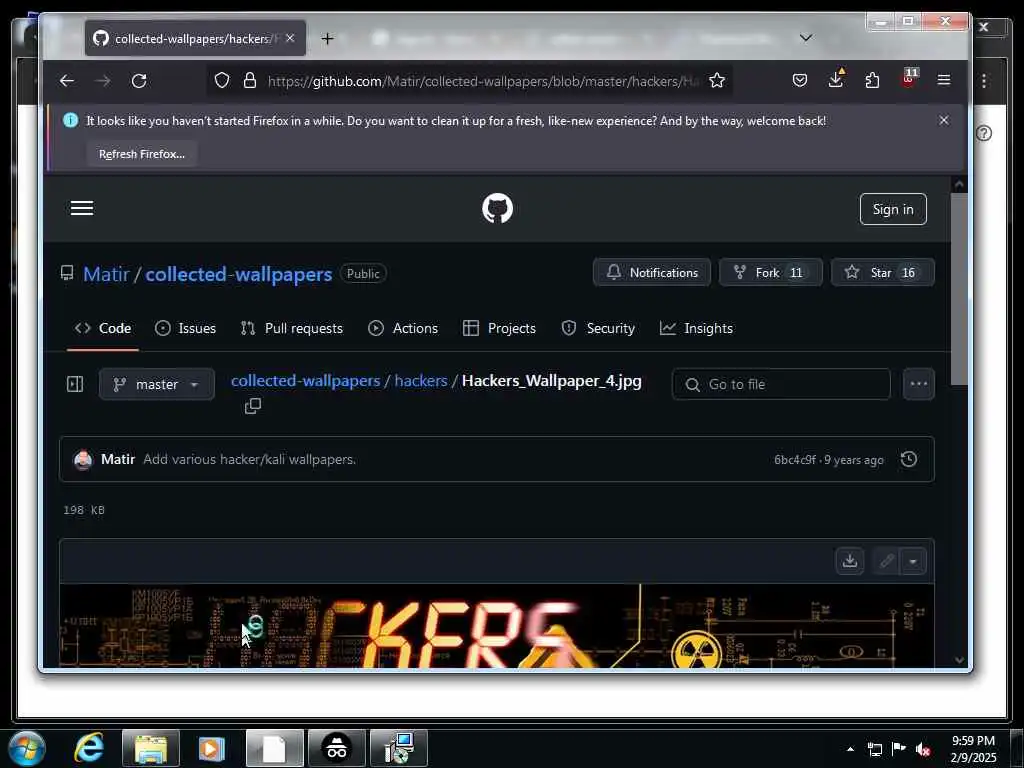Open collected-wallpapers repository link
Image resolution: width=1024 pixels, height=768 pixels.
click(238, 274)
